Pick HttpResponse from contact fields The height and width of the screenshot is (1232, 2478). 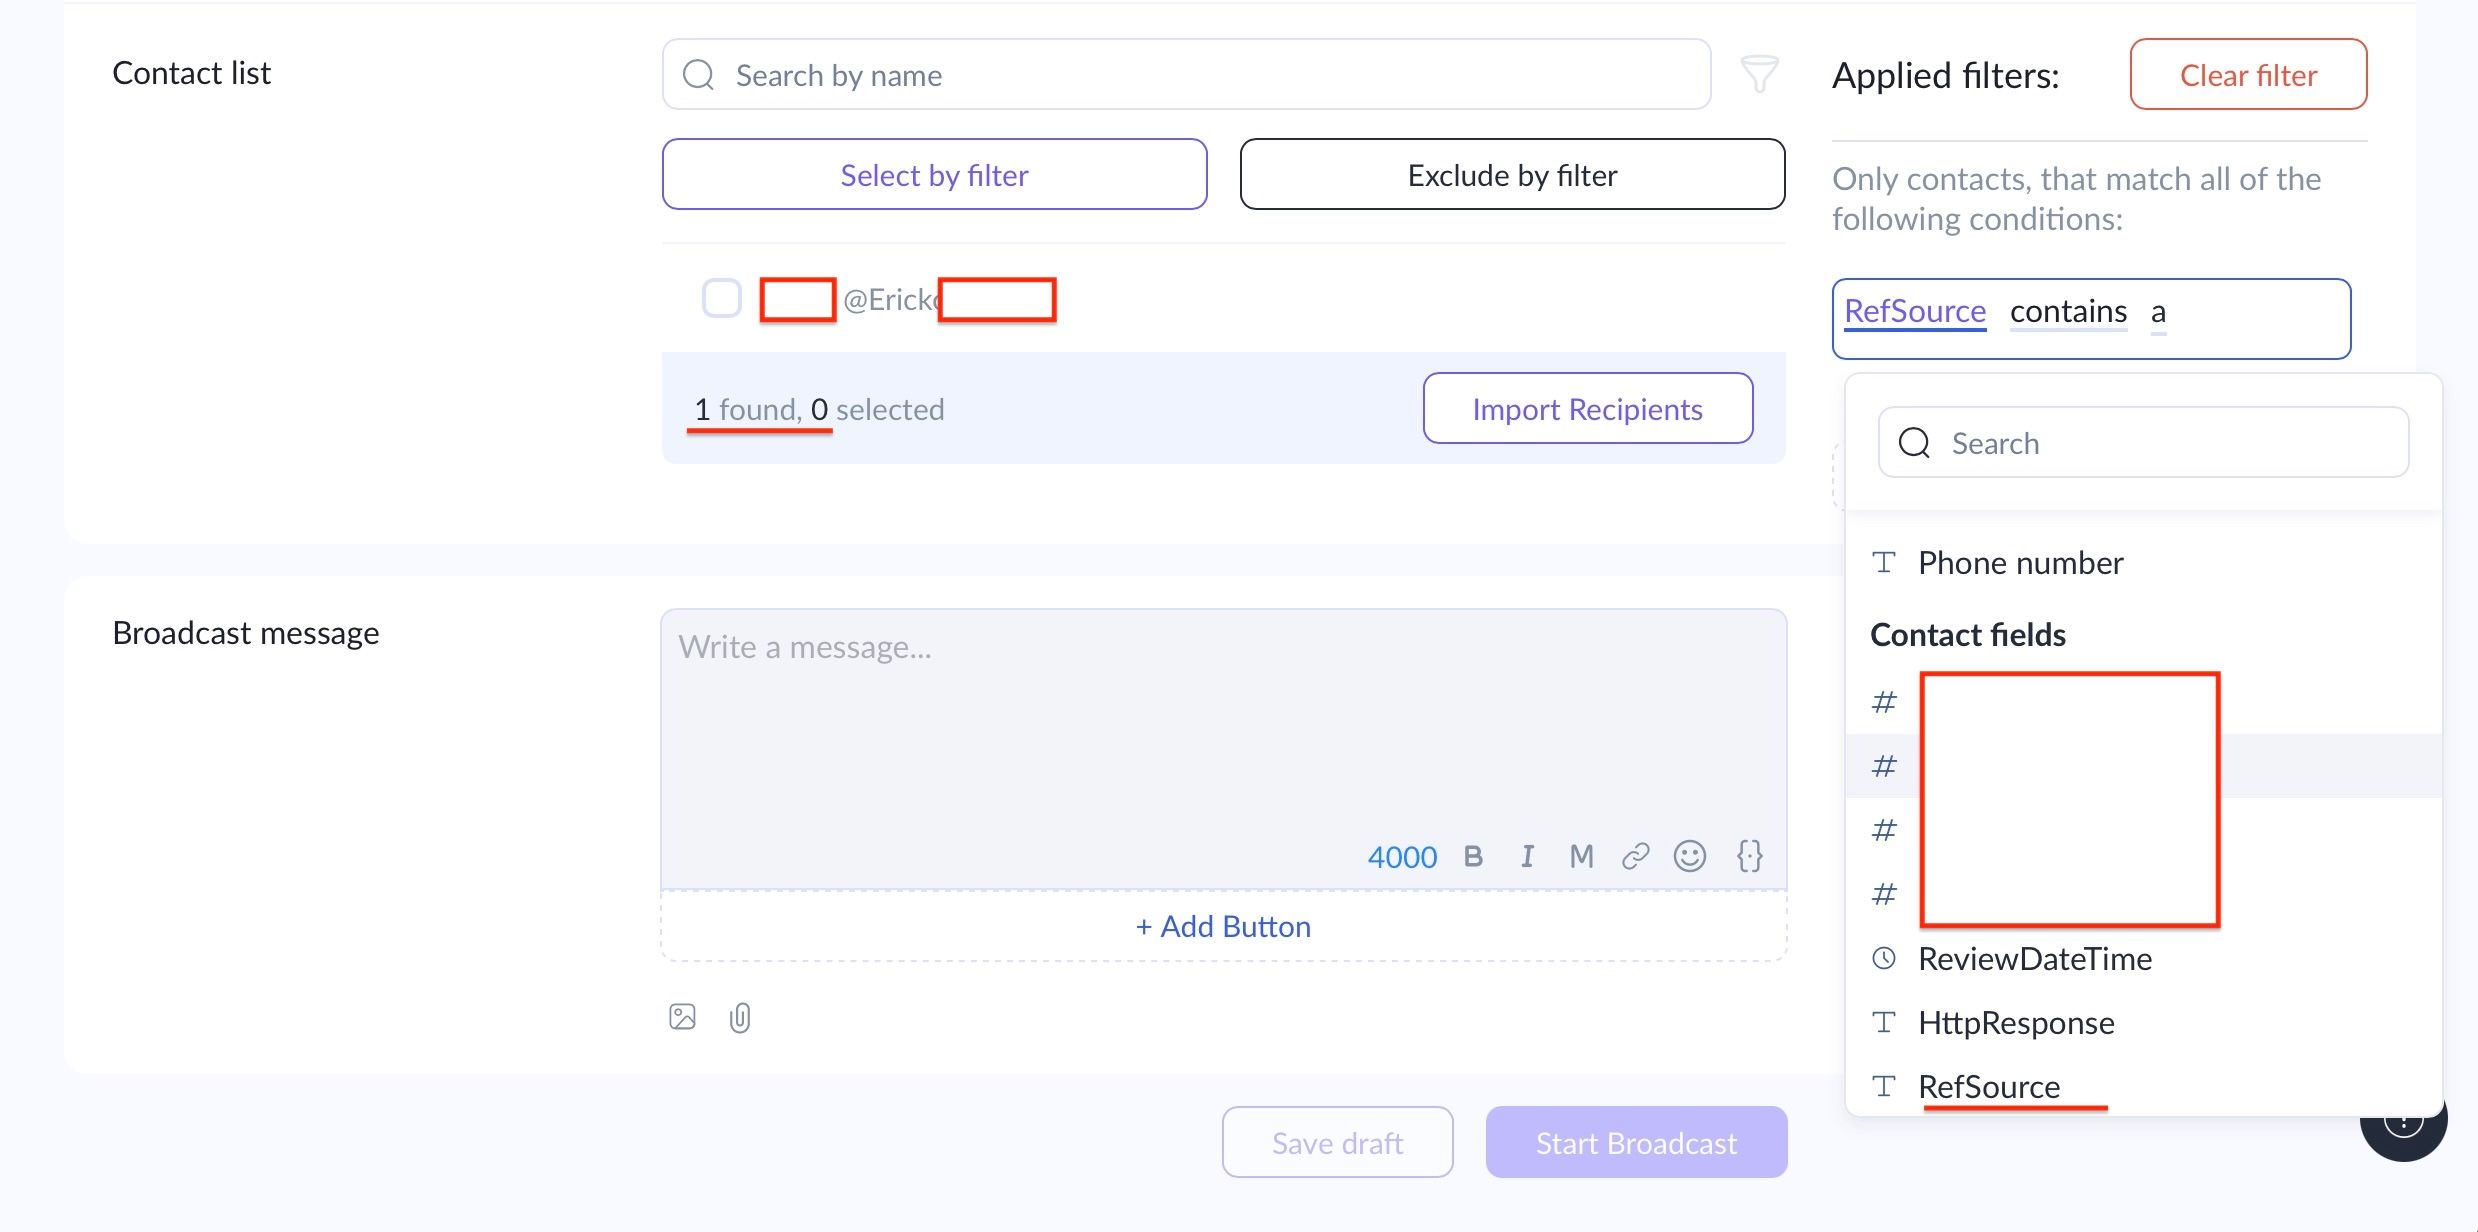point(2016,1023)
